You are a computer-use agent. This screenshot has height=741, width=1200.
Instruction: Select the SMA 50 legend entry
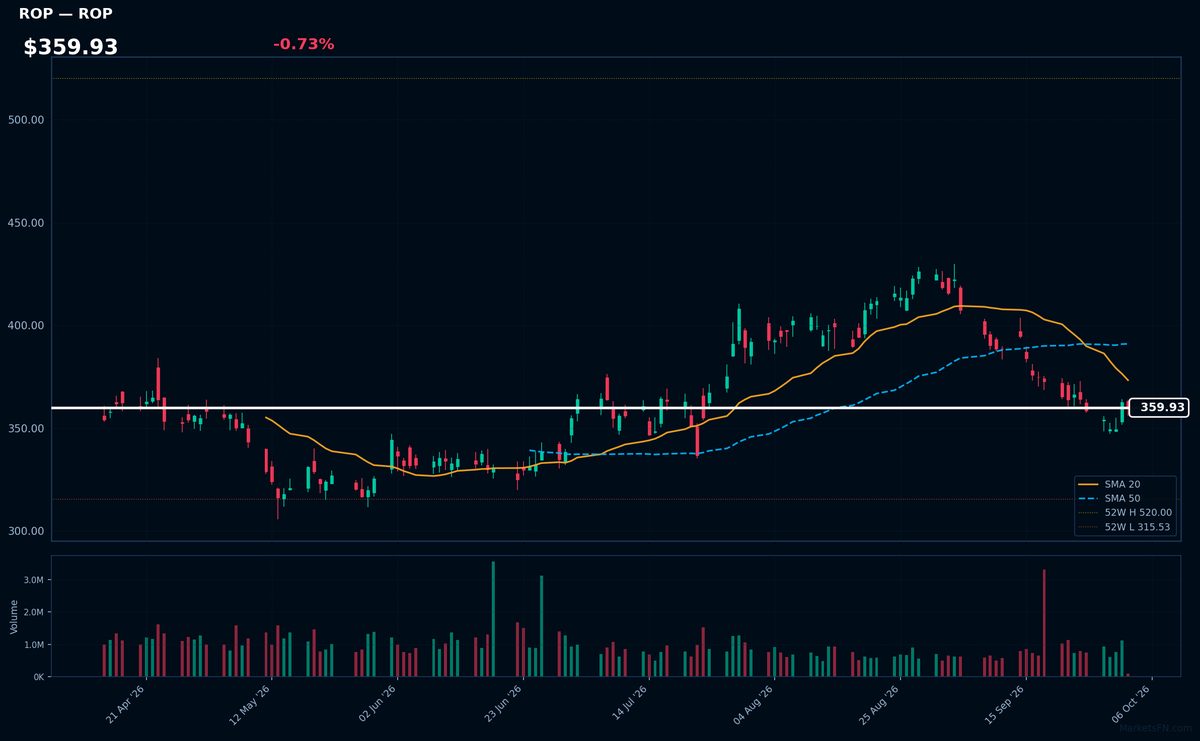[x=1122, y=498]
